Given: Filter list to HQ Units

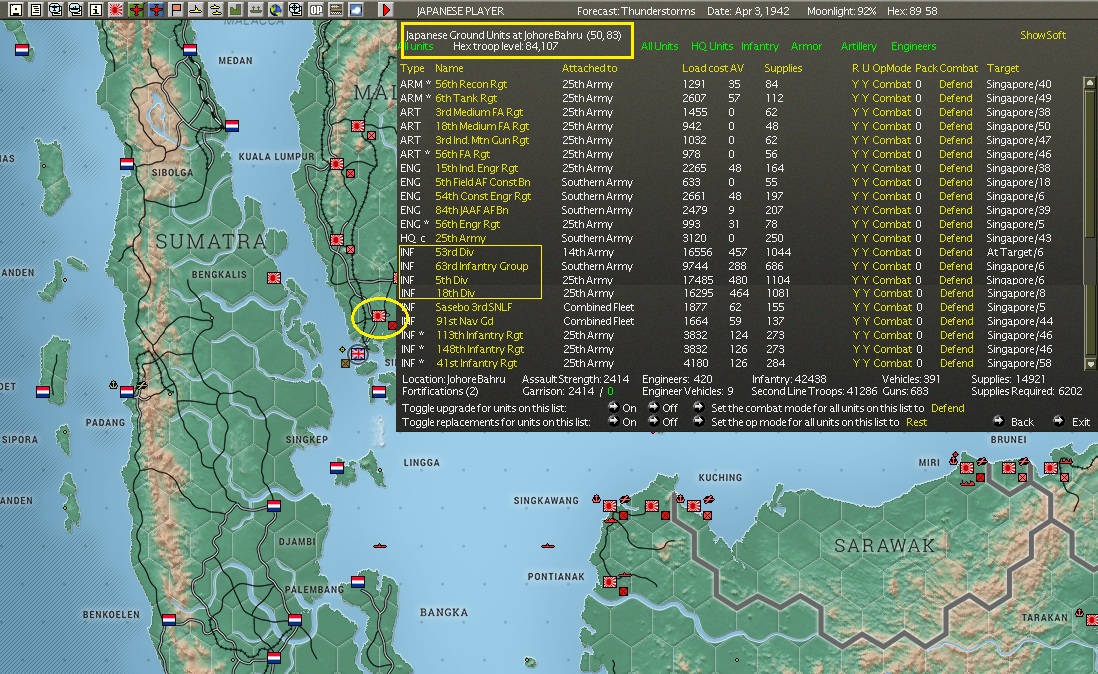Looking at the screenshot, I should coord(711,46).
